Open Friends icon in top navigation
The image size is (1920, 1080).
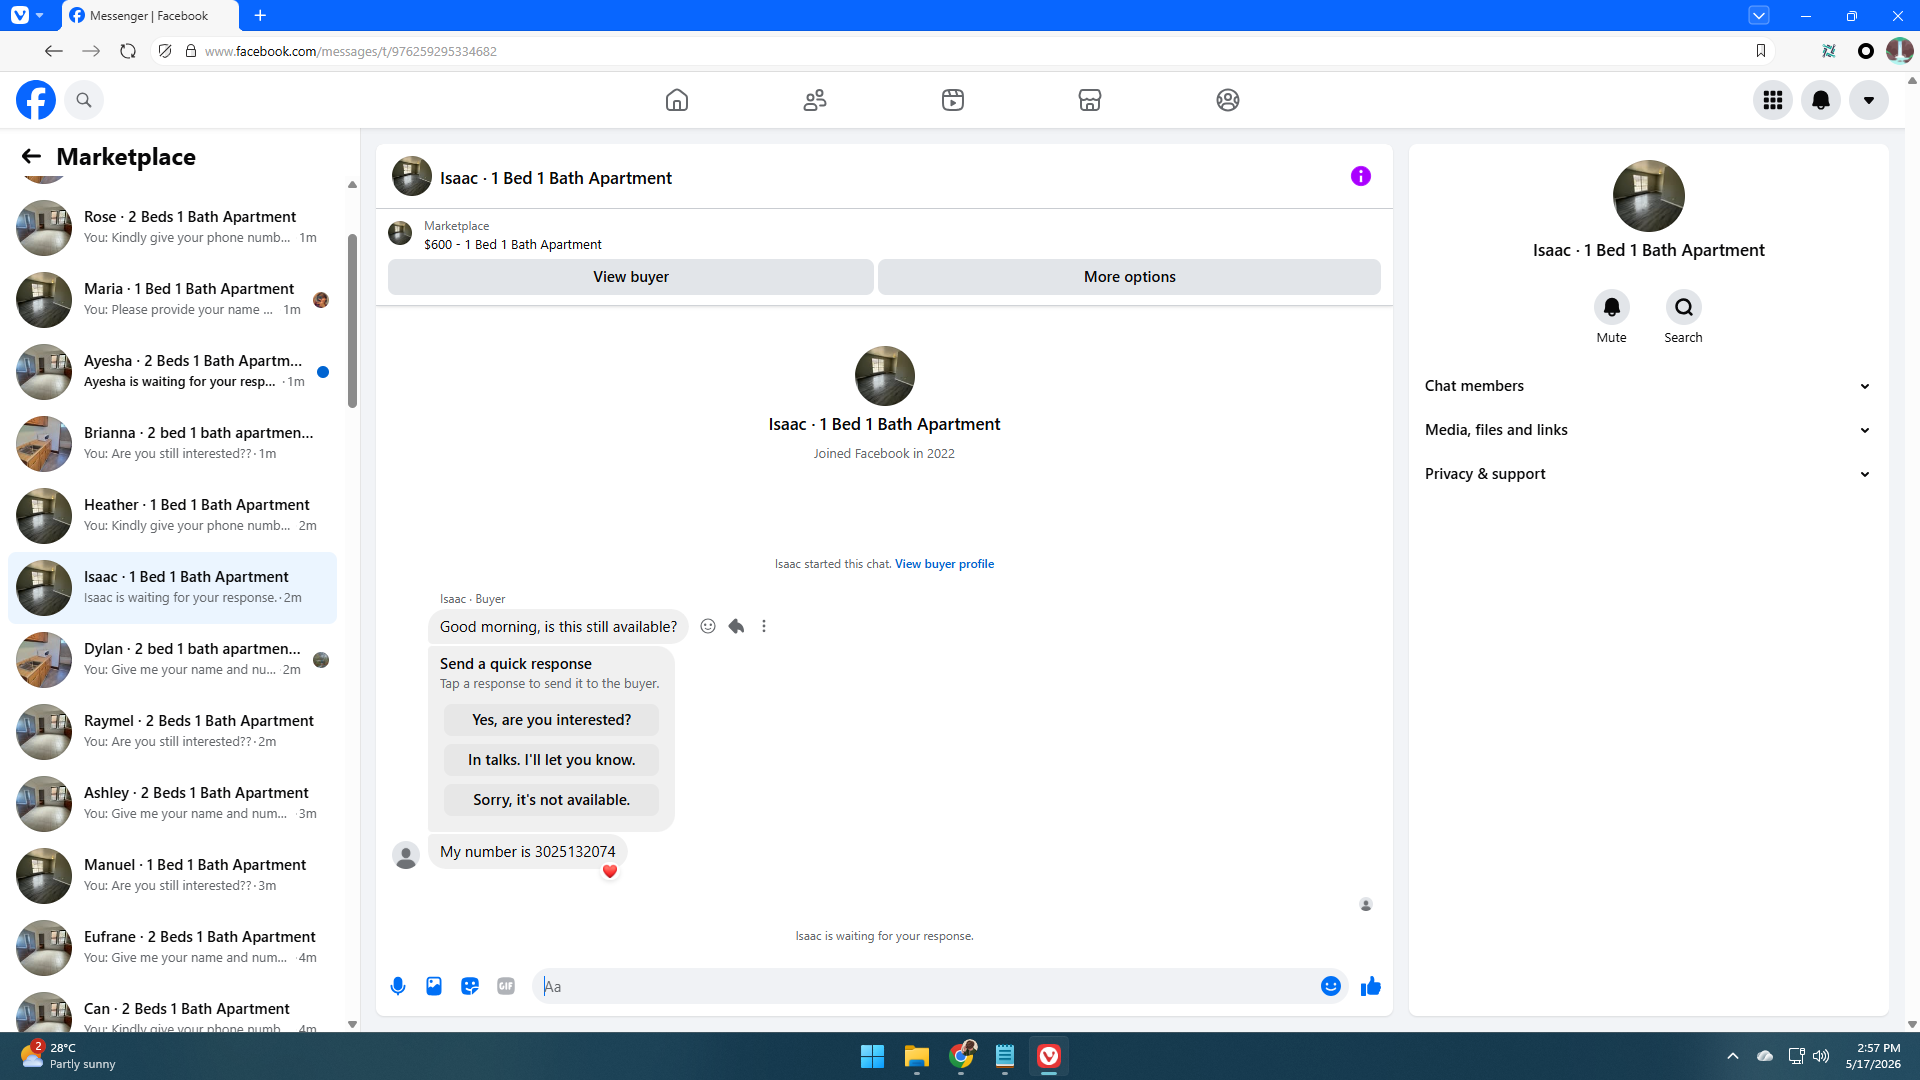point(815,100)
